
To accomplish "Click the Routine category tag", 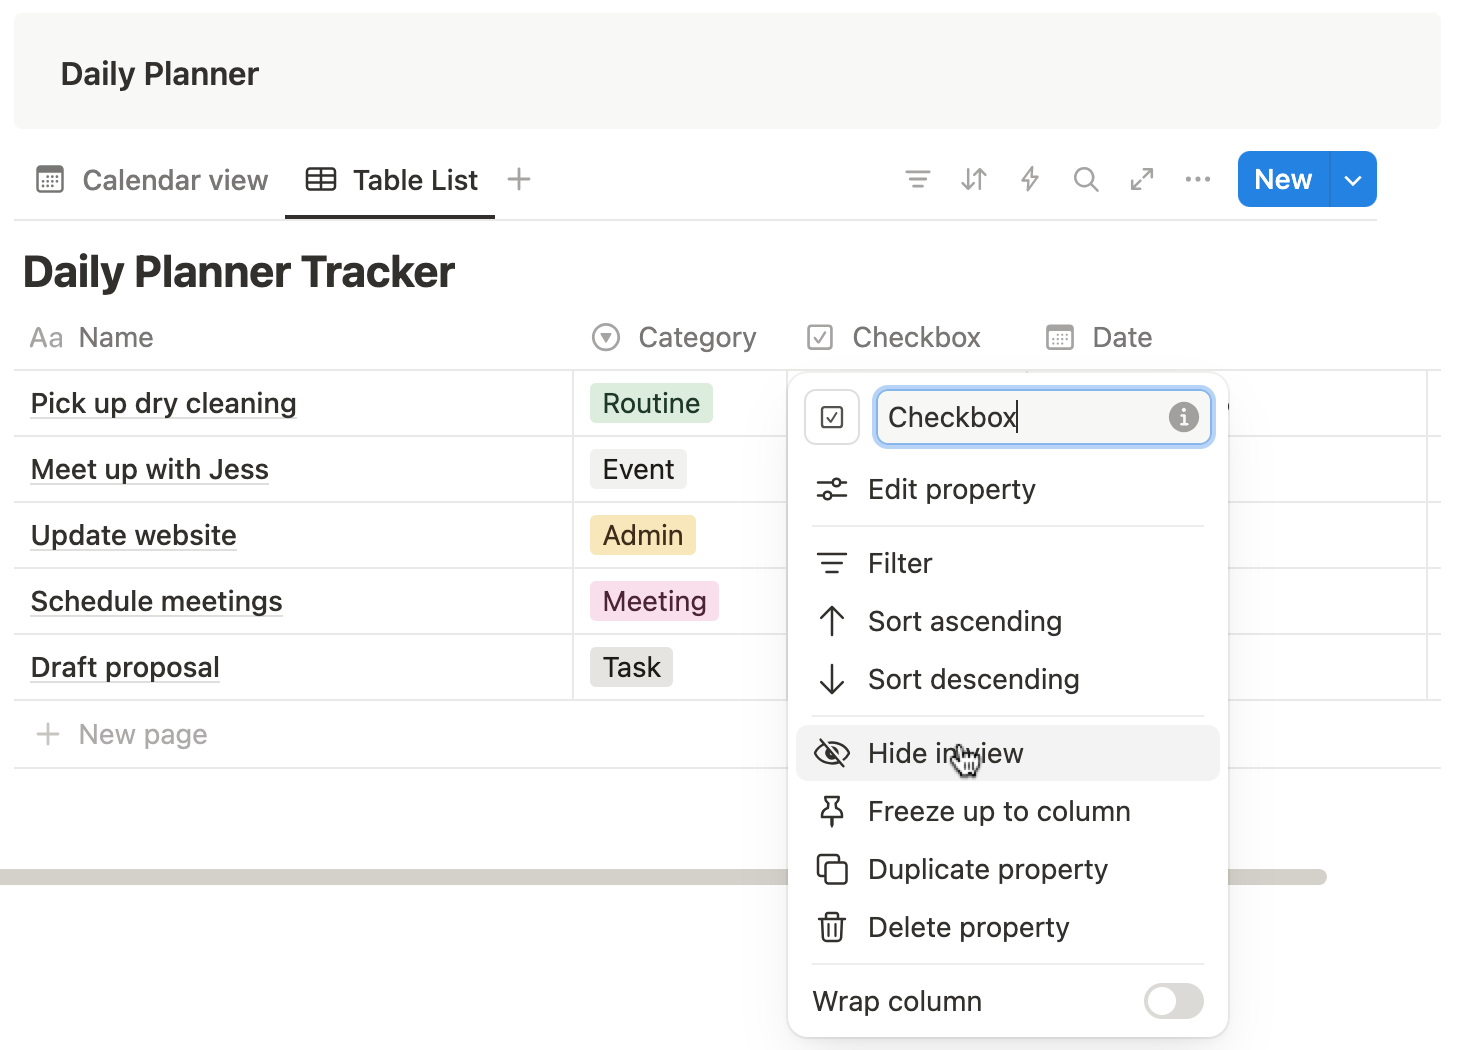I will click(x=651, y=403).
